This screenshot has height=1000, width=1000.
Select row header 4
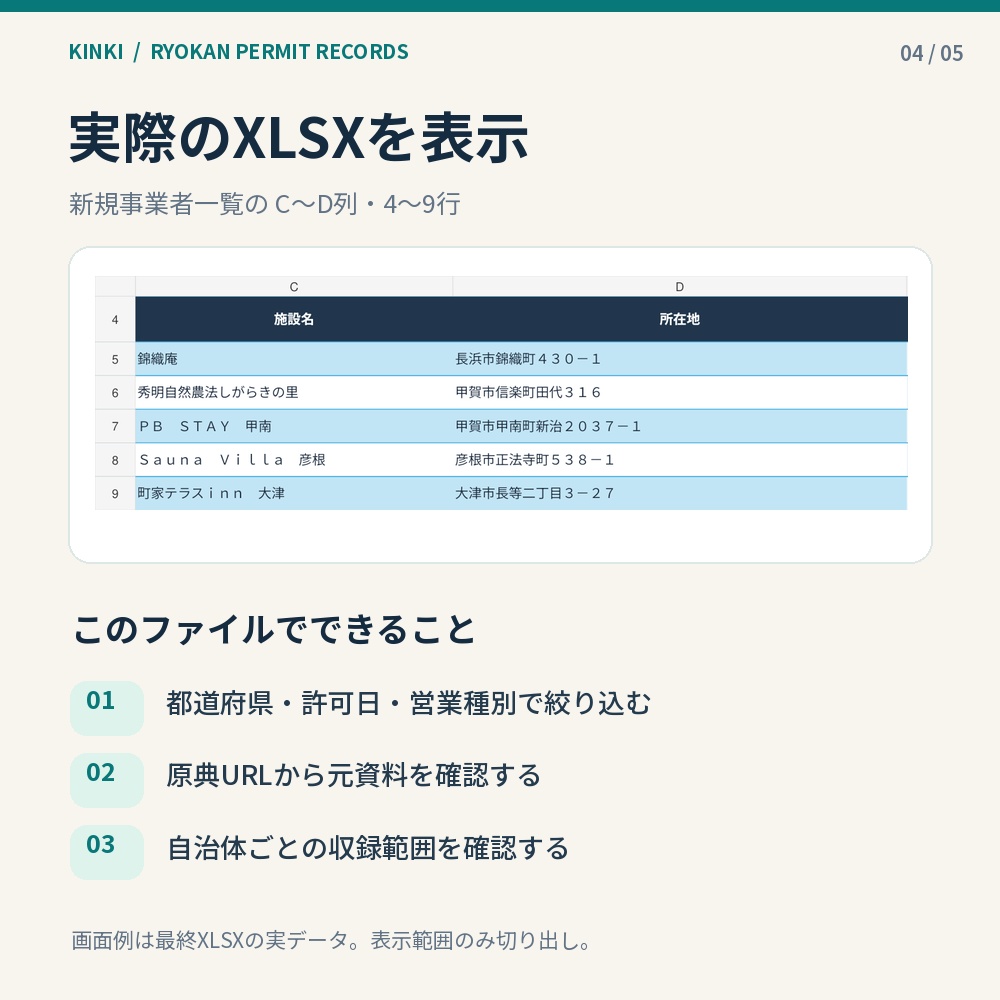[115, 320]
